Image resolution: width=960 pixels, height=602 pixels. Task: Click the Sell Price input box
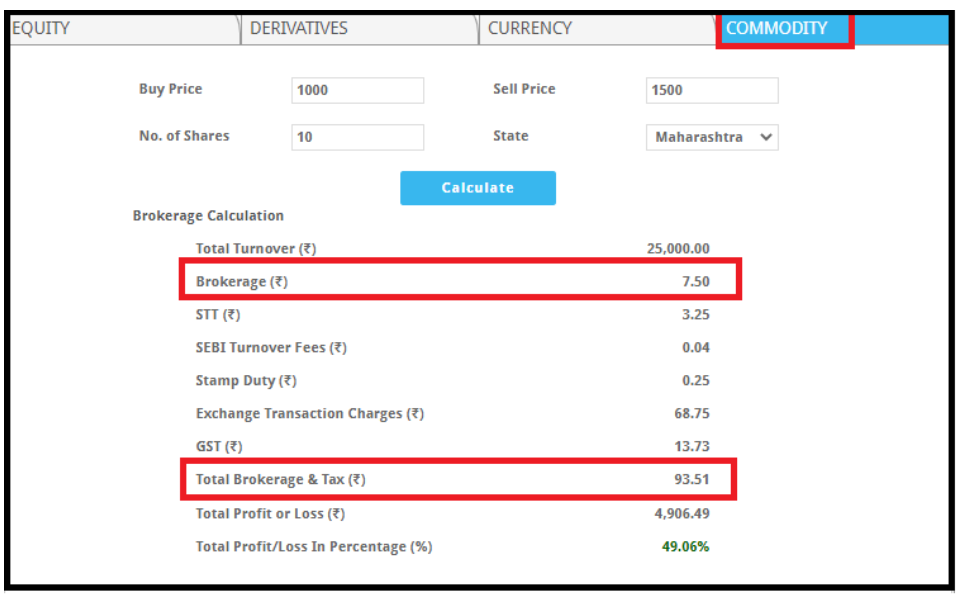[x=711, y=90]
